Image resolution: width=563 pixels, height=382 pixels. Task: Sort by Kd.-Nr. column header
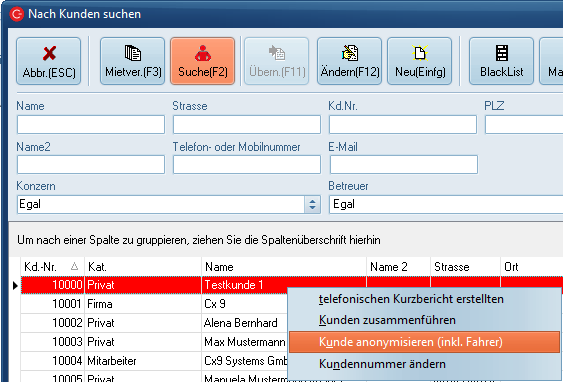53,267
